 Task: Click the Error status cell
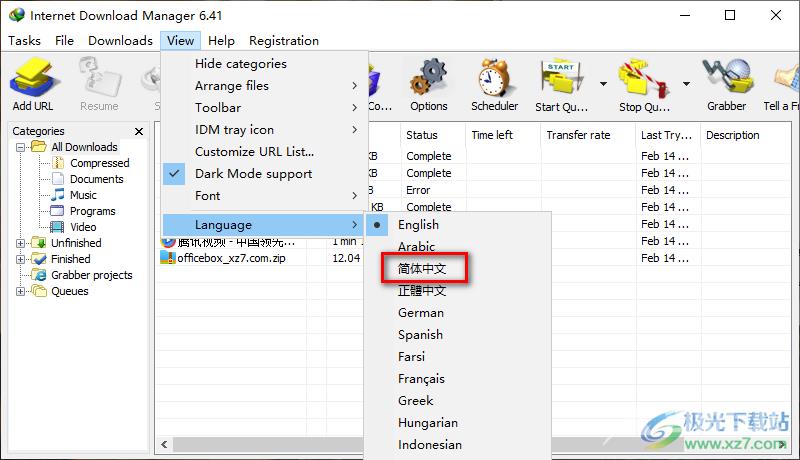coord(418,190)
